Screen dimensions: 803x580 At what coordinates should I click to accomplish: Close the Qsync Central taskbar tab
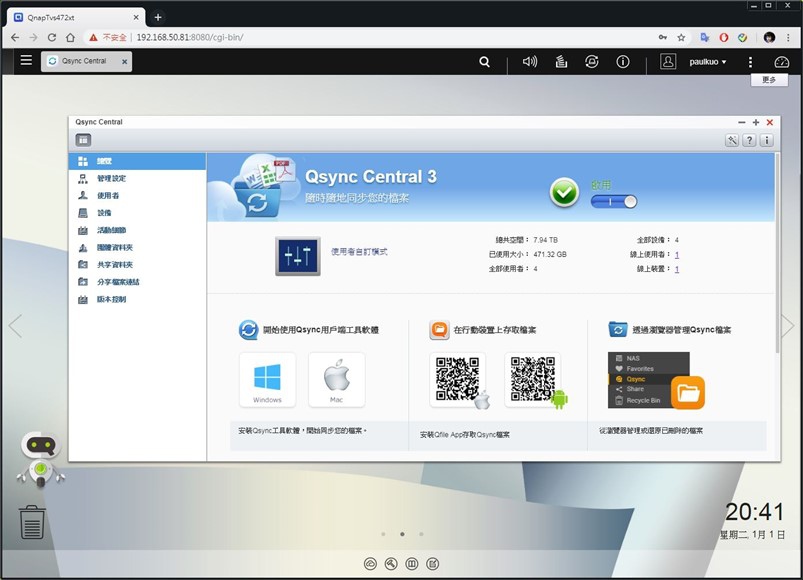click(124, 61)
